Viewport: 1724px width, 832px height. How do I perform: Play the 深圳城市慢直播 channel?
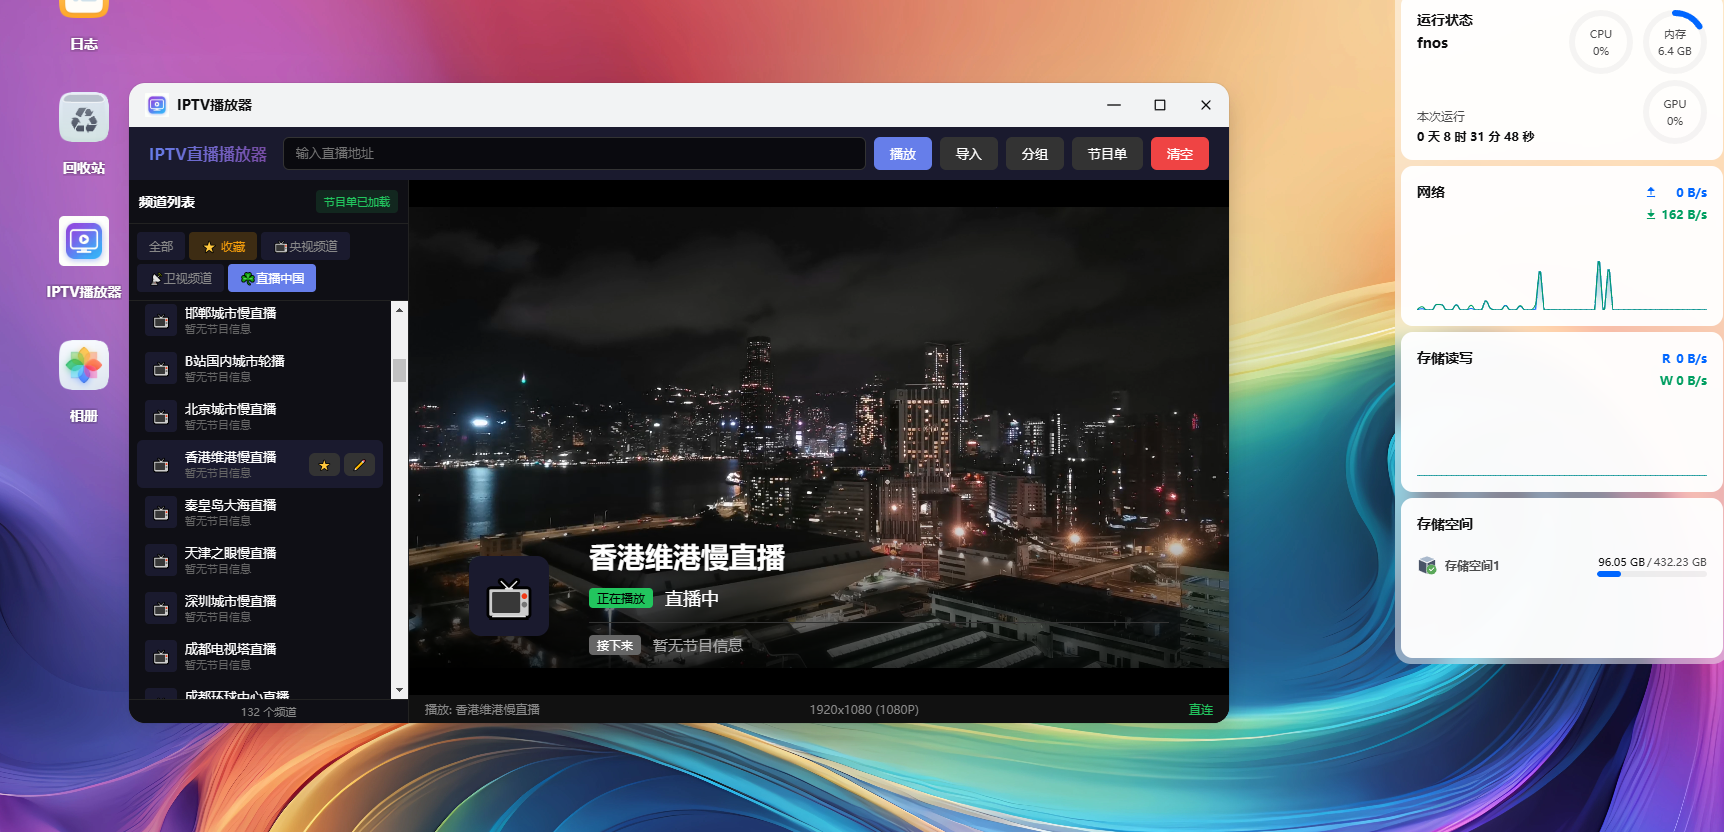(230, 601)
